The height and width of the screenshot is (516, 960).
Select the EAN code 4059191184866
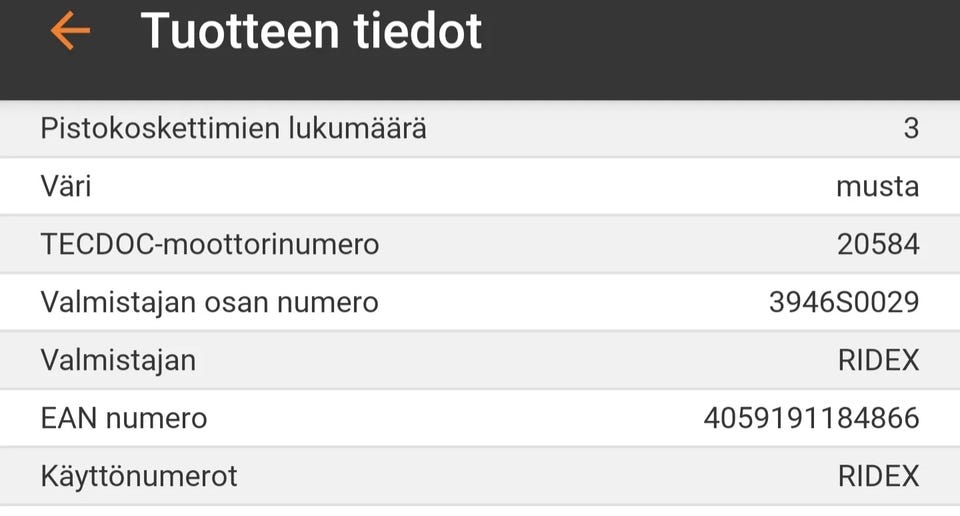pos(811,418)
